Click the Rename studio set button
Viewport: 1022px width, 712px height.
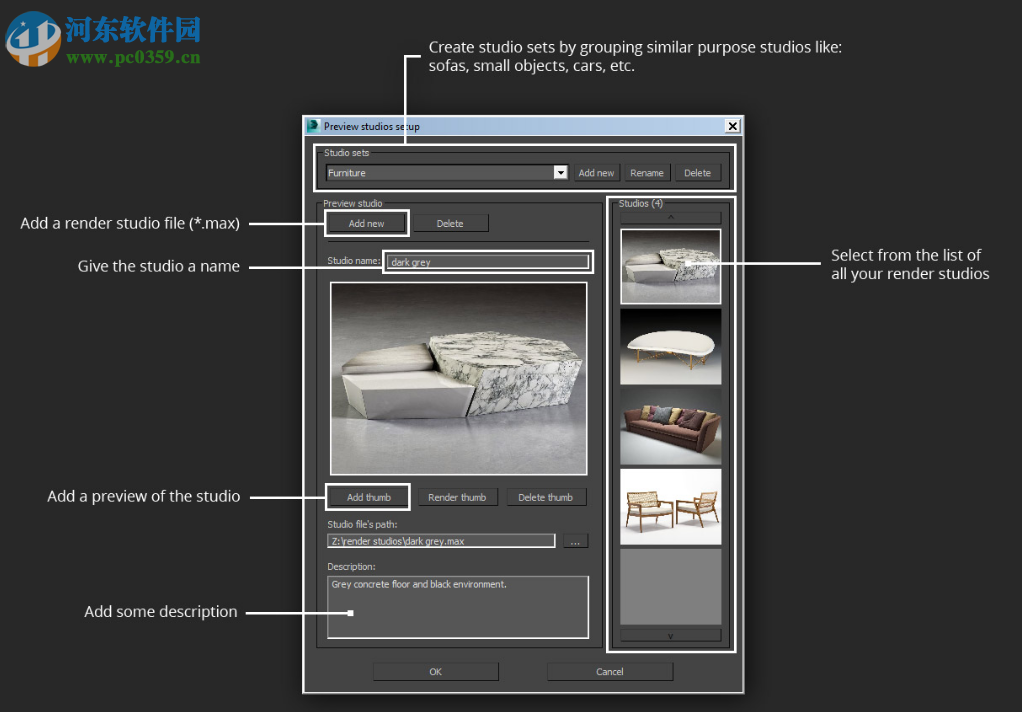(x=647, y=173)
